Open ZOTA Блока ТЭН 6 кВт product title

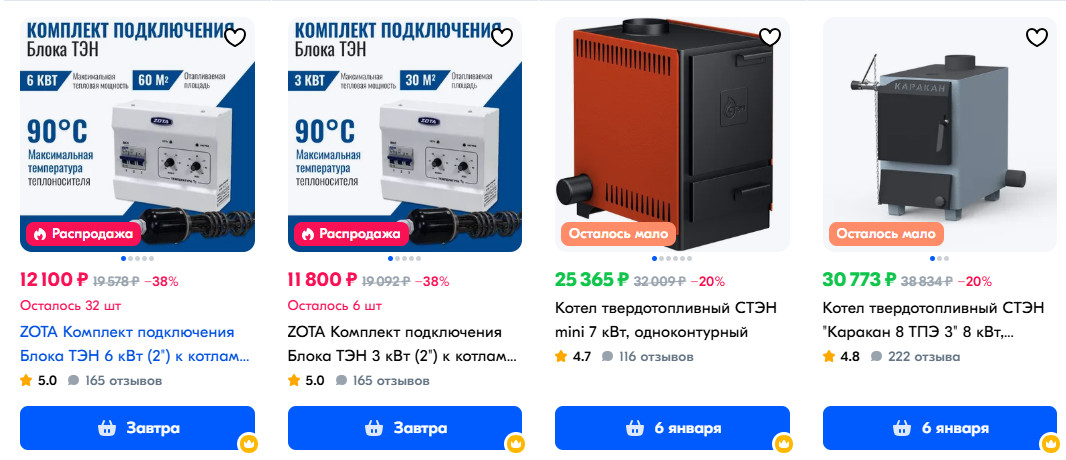tap(135, 344)
